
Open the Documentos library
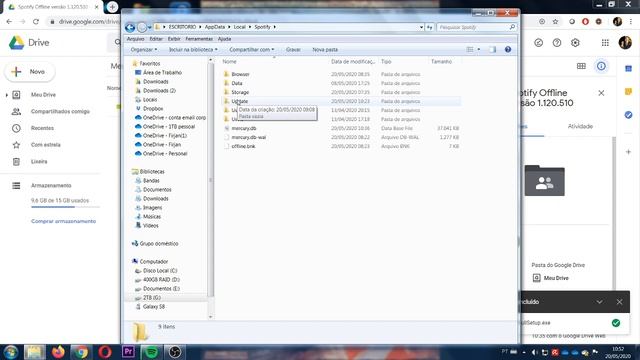tap(157, 190)
